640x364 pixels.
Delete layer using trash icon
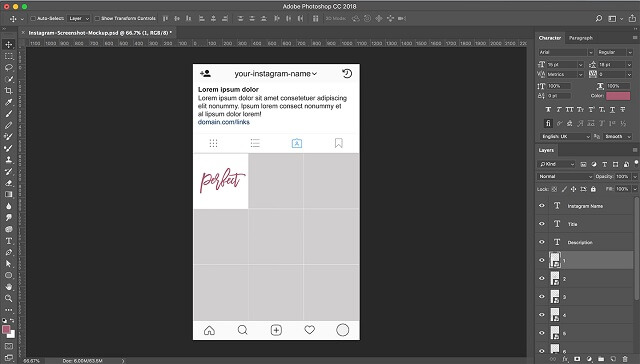(x=625, y=359)
